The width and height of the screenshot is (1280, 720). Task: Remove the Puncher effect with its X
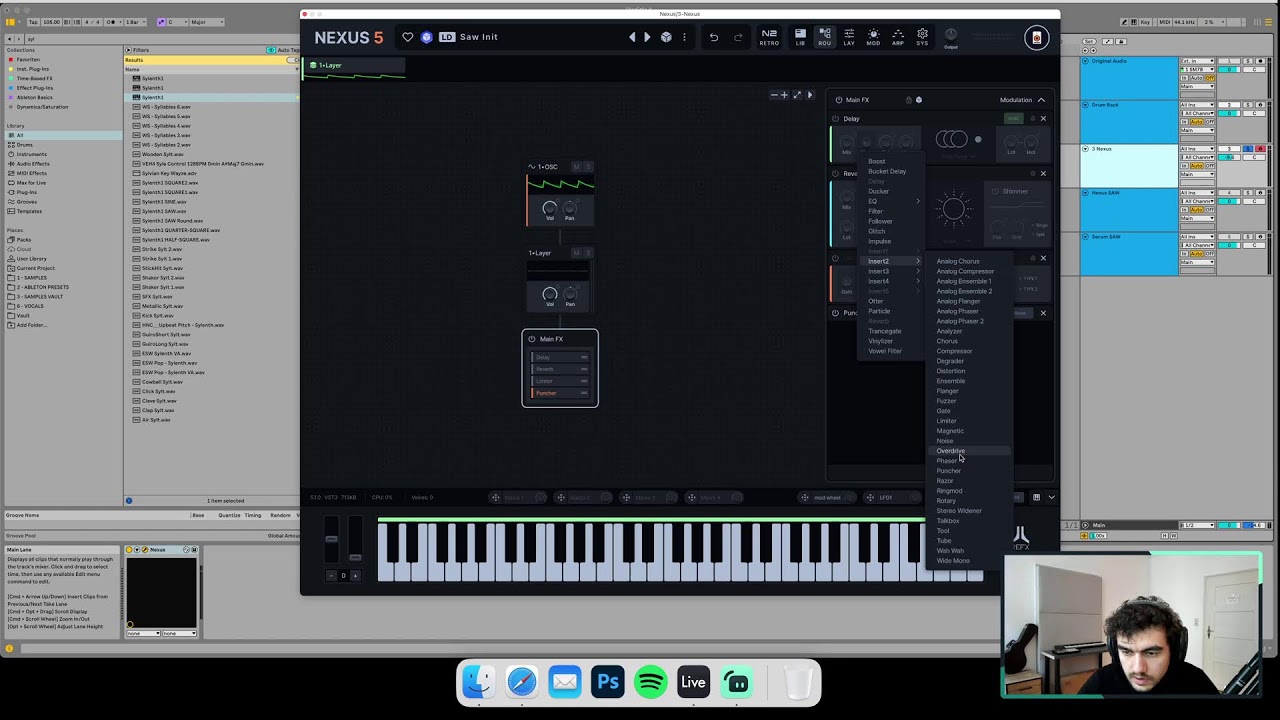[1043, 313]
